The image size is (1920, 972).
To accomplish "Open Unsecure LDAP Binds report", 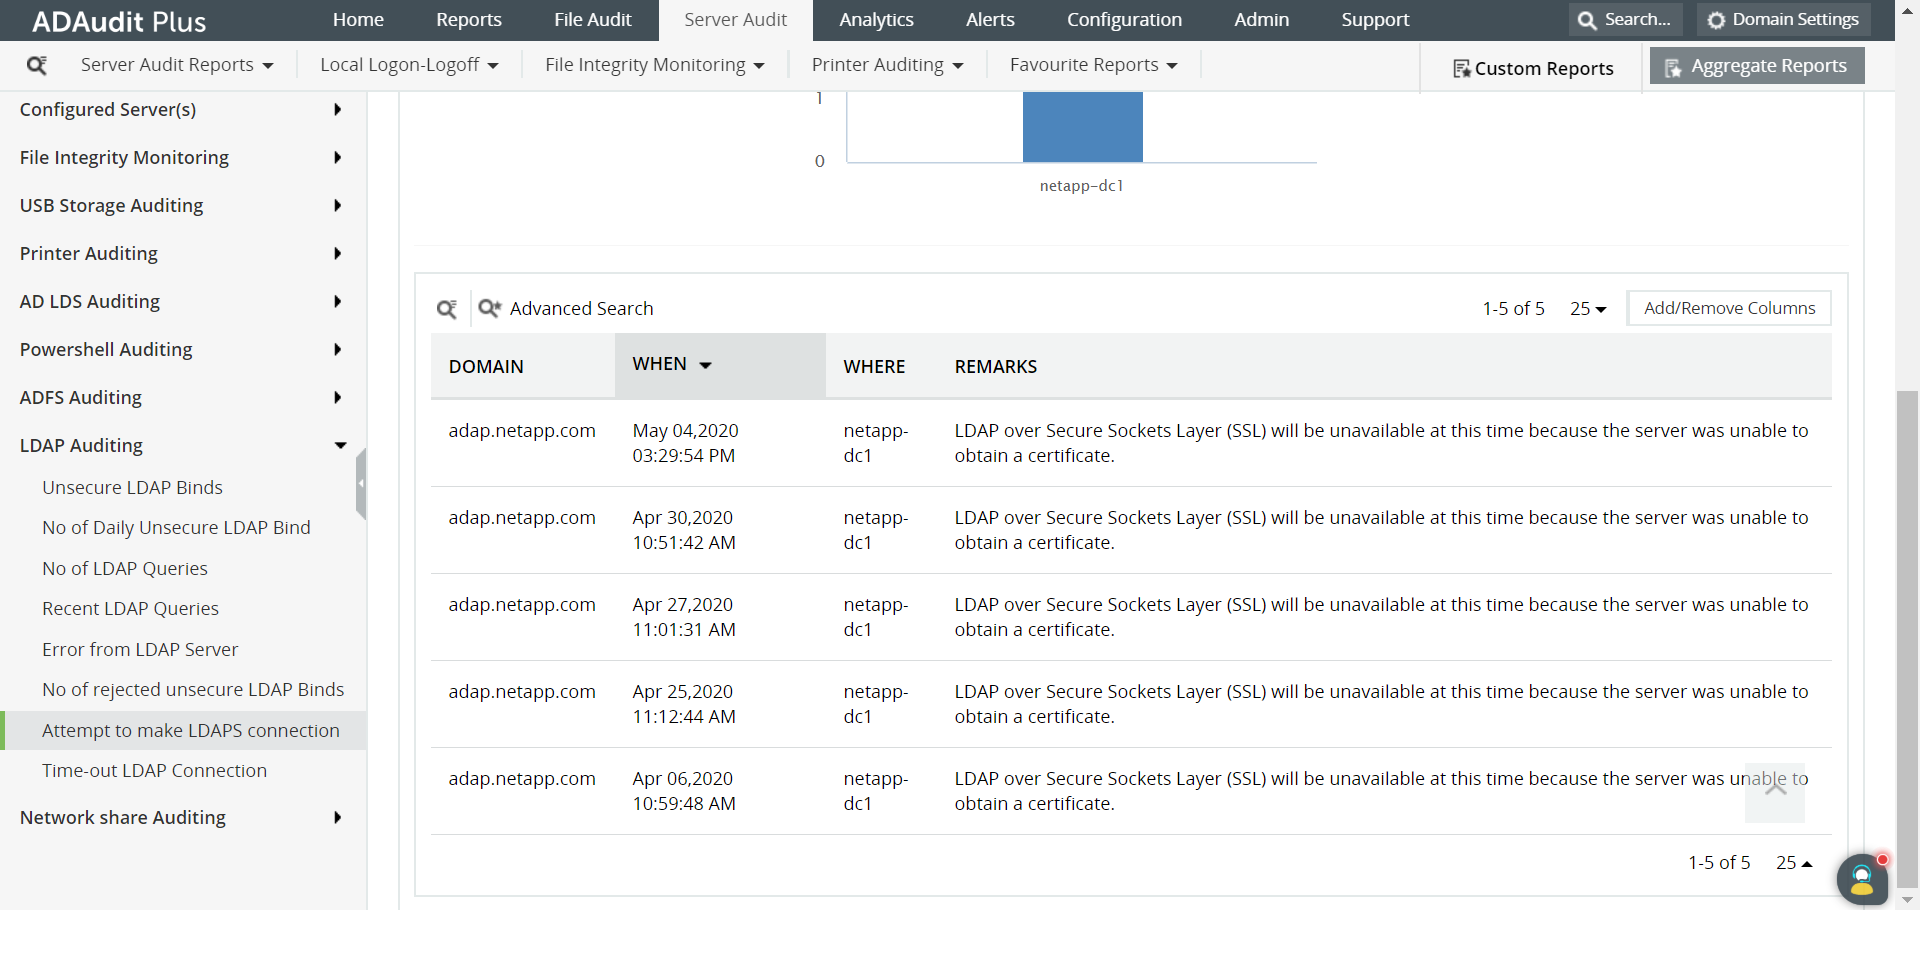I will [132, 487].
